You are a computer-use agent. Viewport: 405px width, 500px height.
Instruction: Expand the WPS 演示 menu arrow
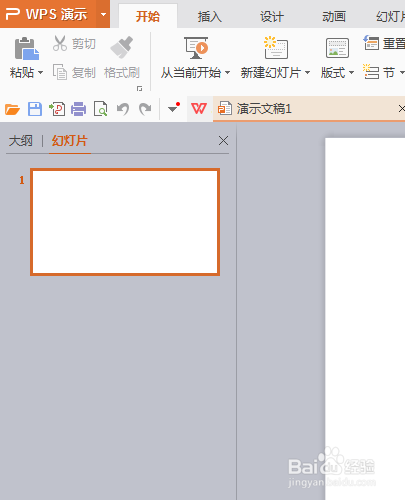[x=103, y=14]
